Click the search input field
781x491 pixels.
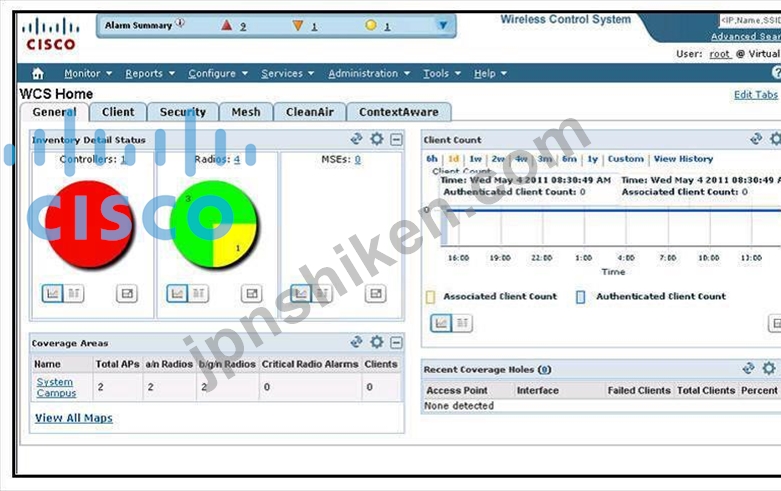(750, 20)
